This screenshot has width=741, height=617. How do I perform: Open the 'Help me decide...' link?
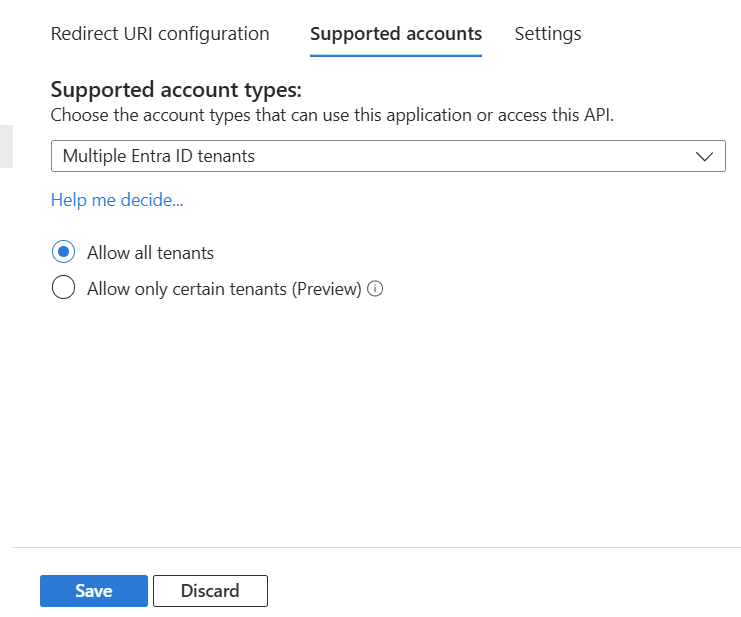coord(117,200)
